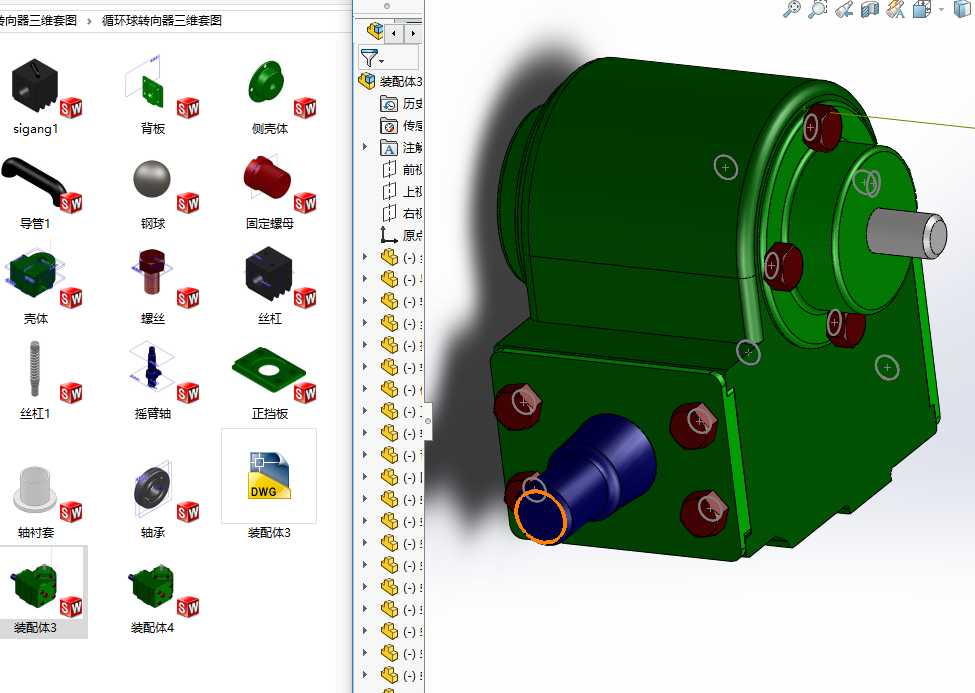
Task: Open the Section View tool
Action: pyautogui.click(x=869, y=9)
